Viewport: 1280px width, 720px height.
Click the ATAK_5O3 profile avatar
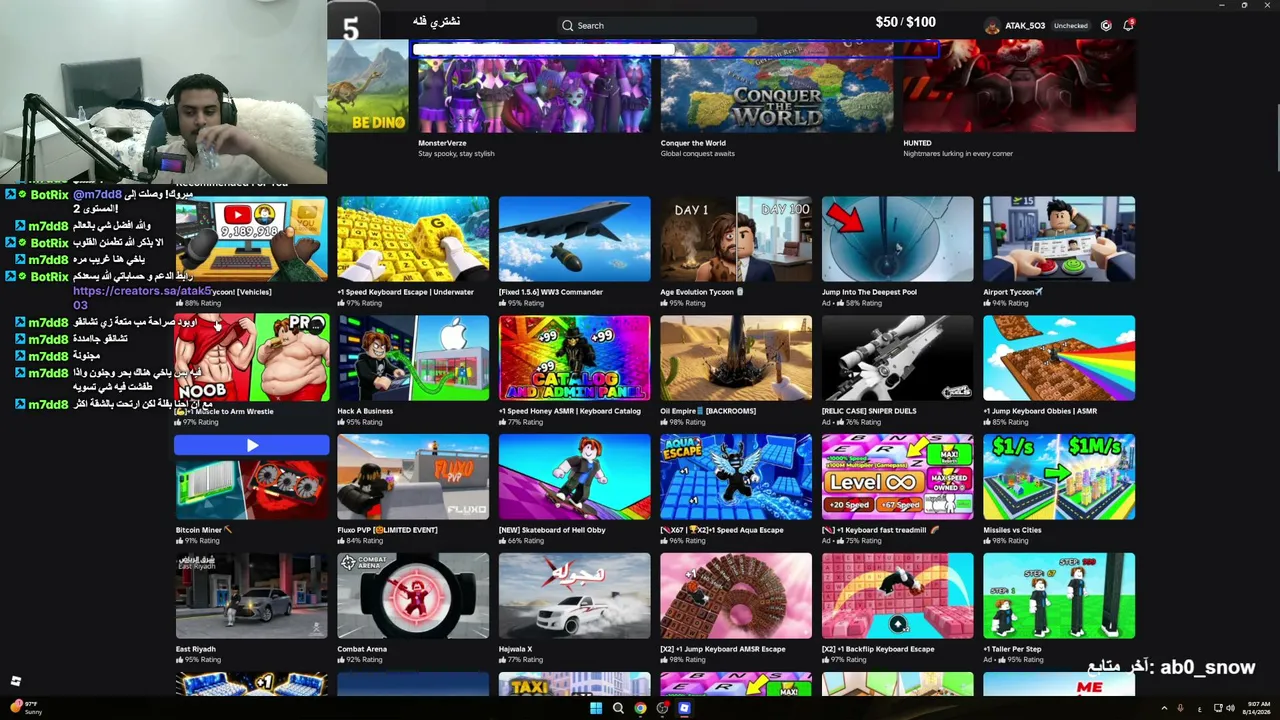point(991,26)
